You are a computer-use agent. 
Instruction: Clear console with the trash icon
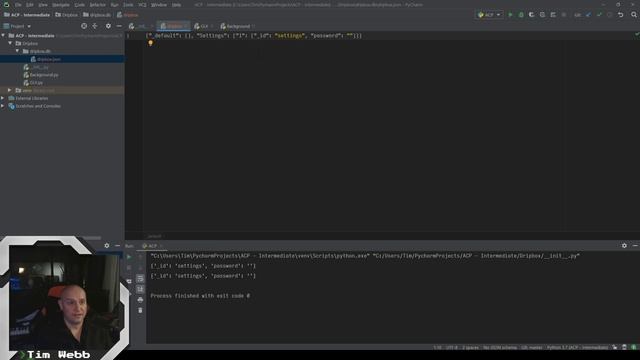click(x=140, y=310)
